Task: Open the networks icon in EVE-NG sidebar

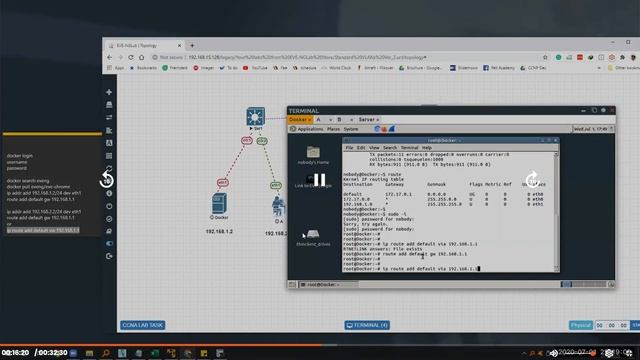Action: click(109, 118)
